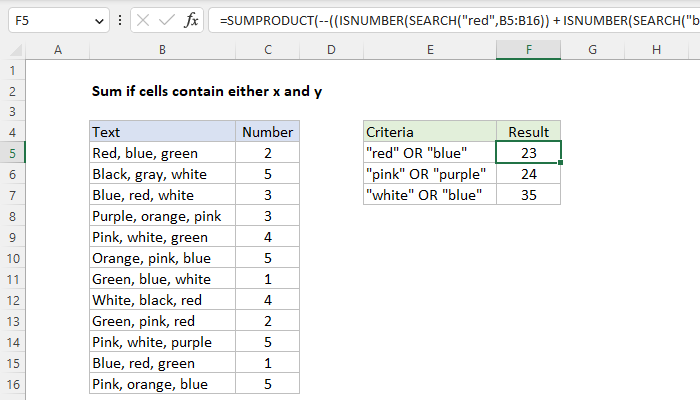Viewport: 700px width, 400px height.
Task: Click number cell in 'Orange, pink, blue' row
Action: (x=267, y=258)
